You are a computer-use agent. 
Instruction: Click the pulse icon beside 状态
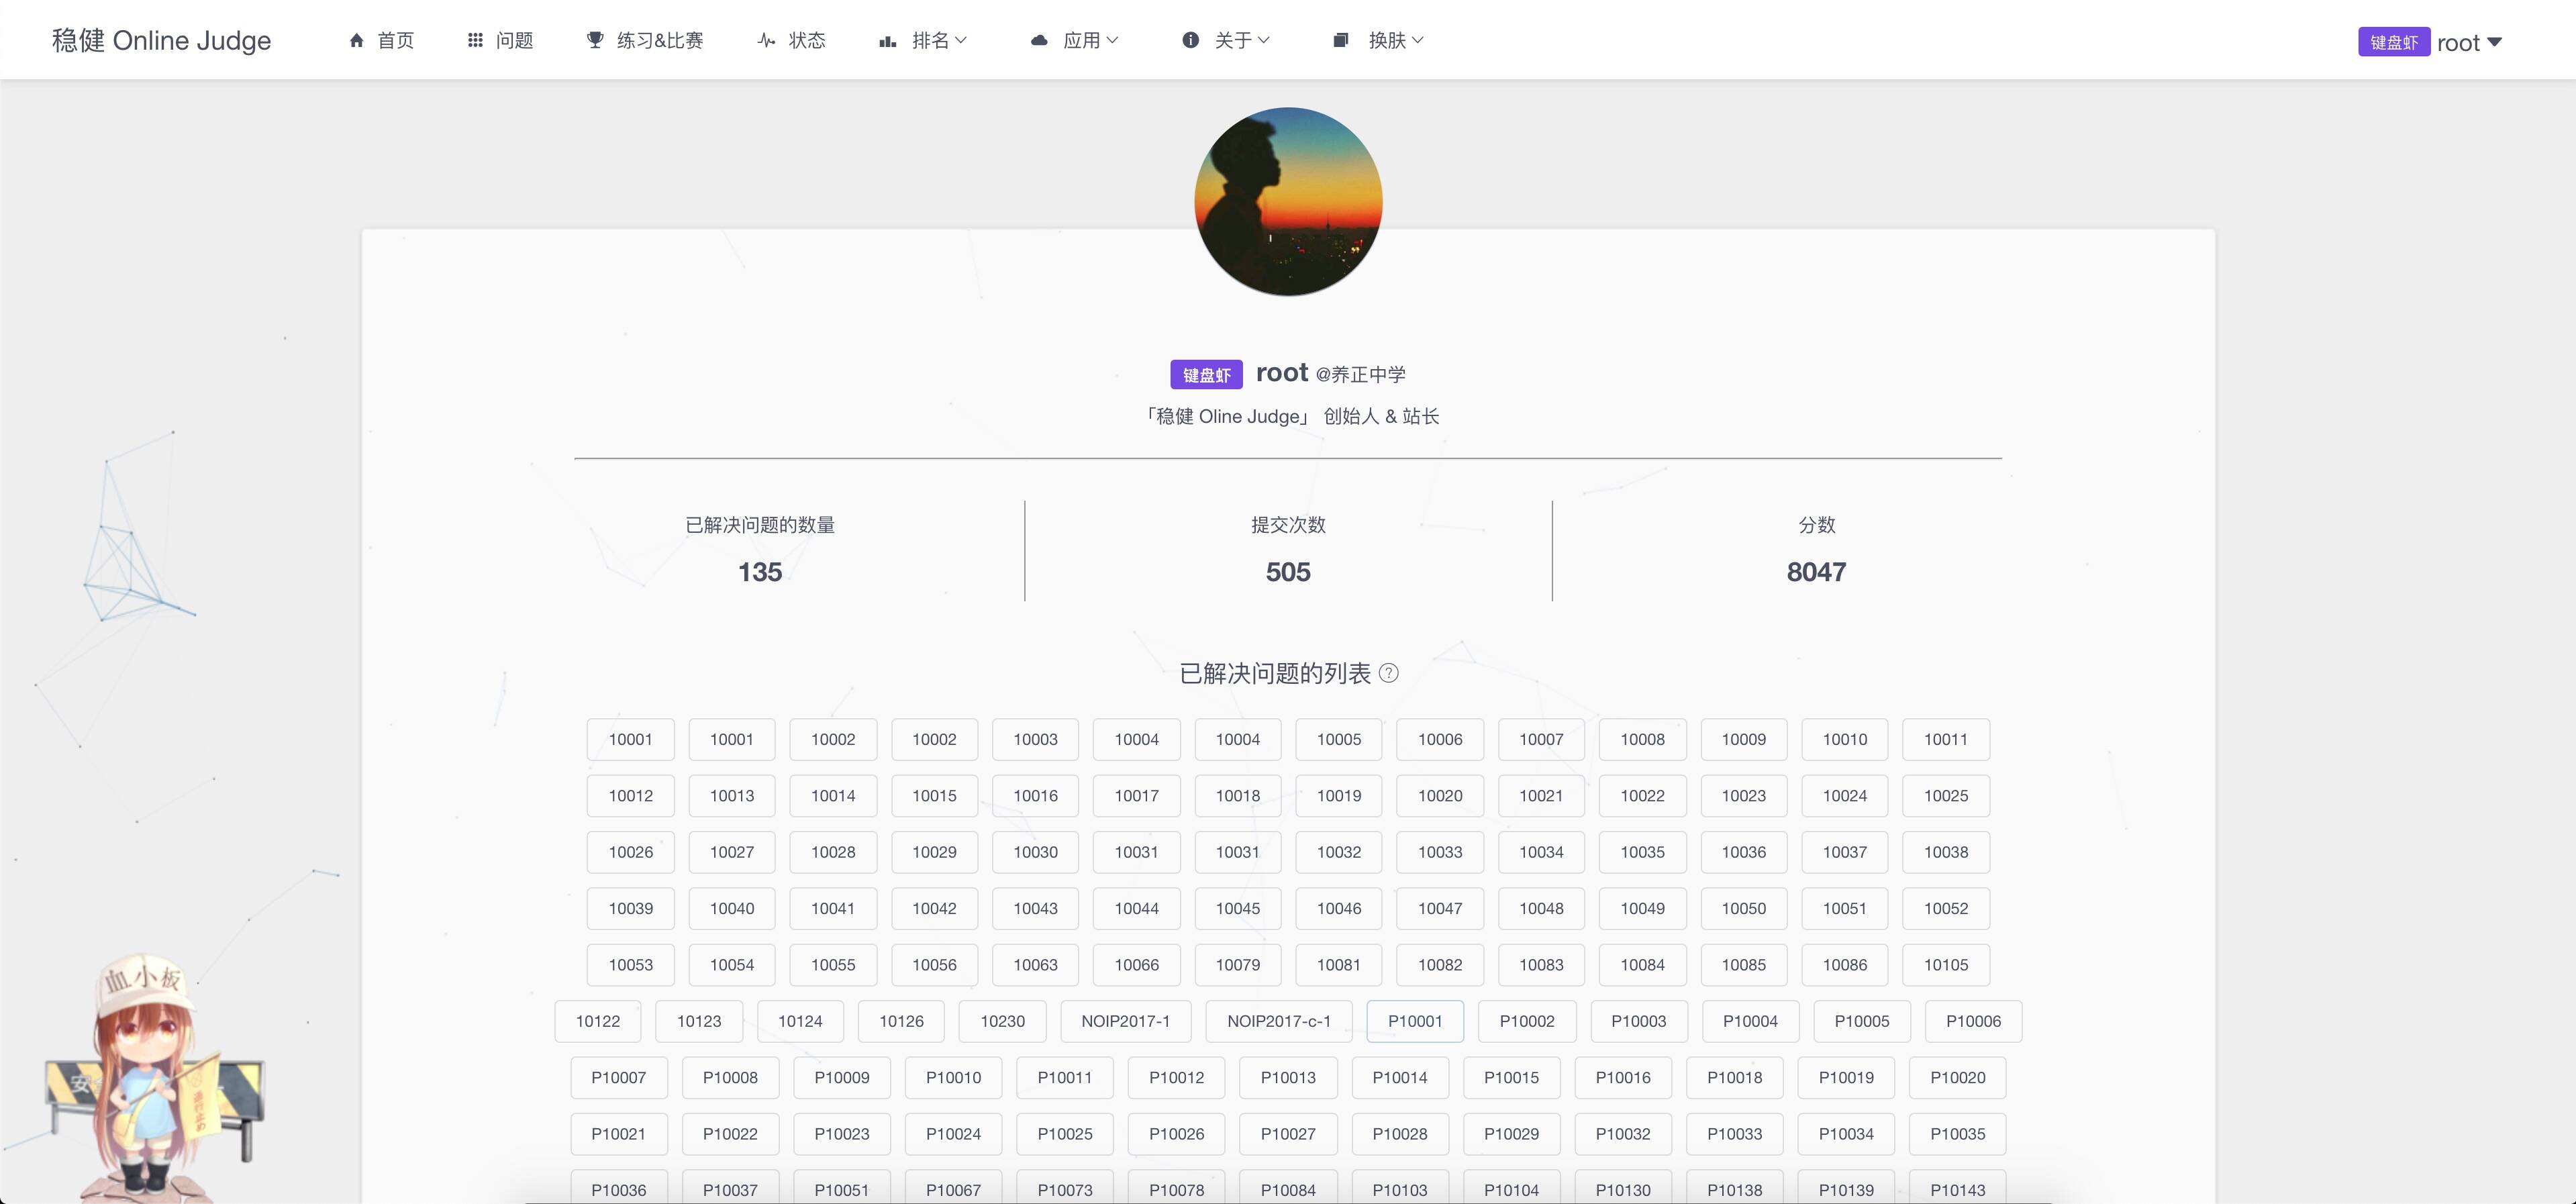(x=766, y=40)
